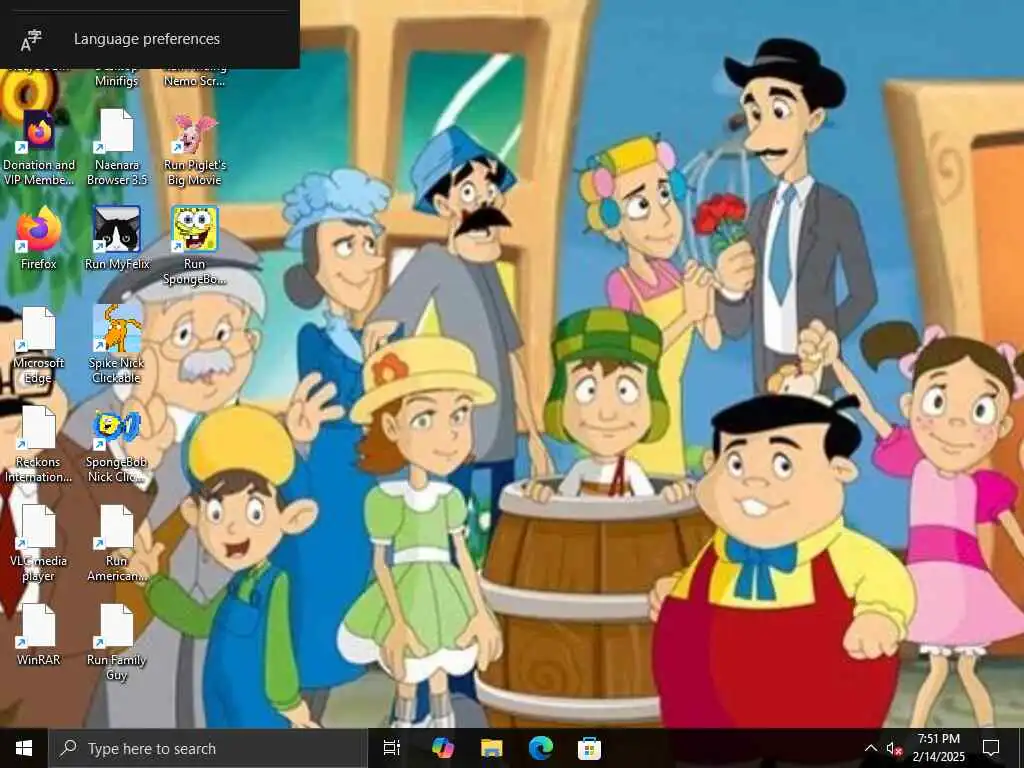Open Task View on the taskbar
This screenshot has height=768, width=1024.
392,748
